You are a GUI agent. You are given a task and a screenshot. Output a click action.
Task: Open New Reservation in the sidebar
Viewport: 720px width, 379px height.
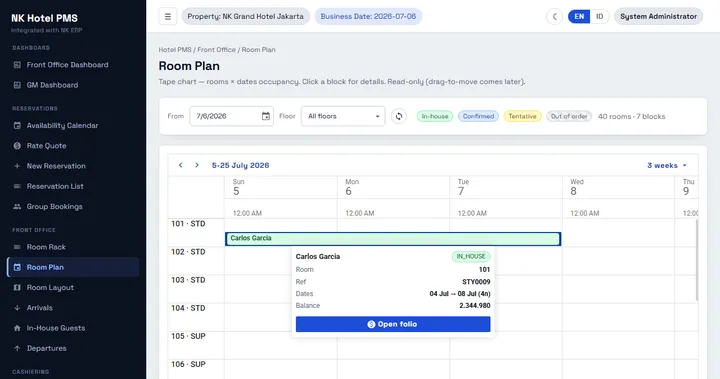[73, 166]
